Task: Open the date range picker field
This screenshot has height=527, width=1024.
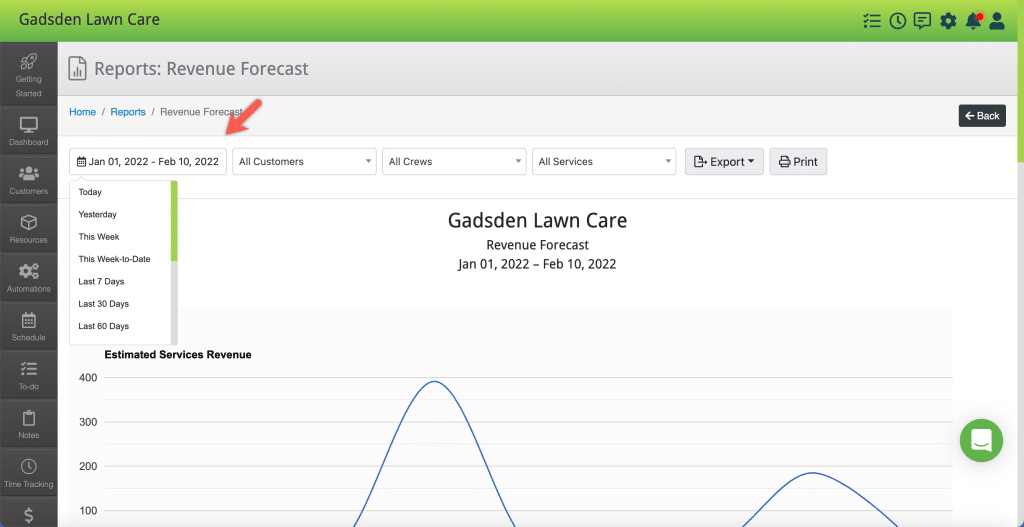Action: point(148,161)
